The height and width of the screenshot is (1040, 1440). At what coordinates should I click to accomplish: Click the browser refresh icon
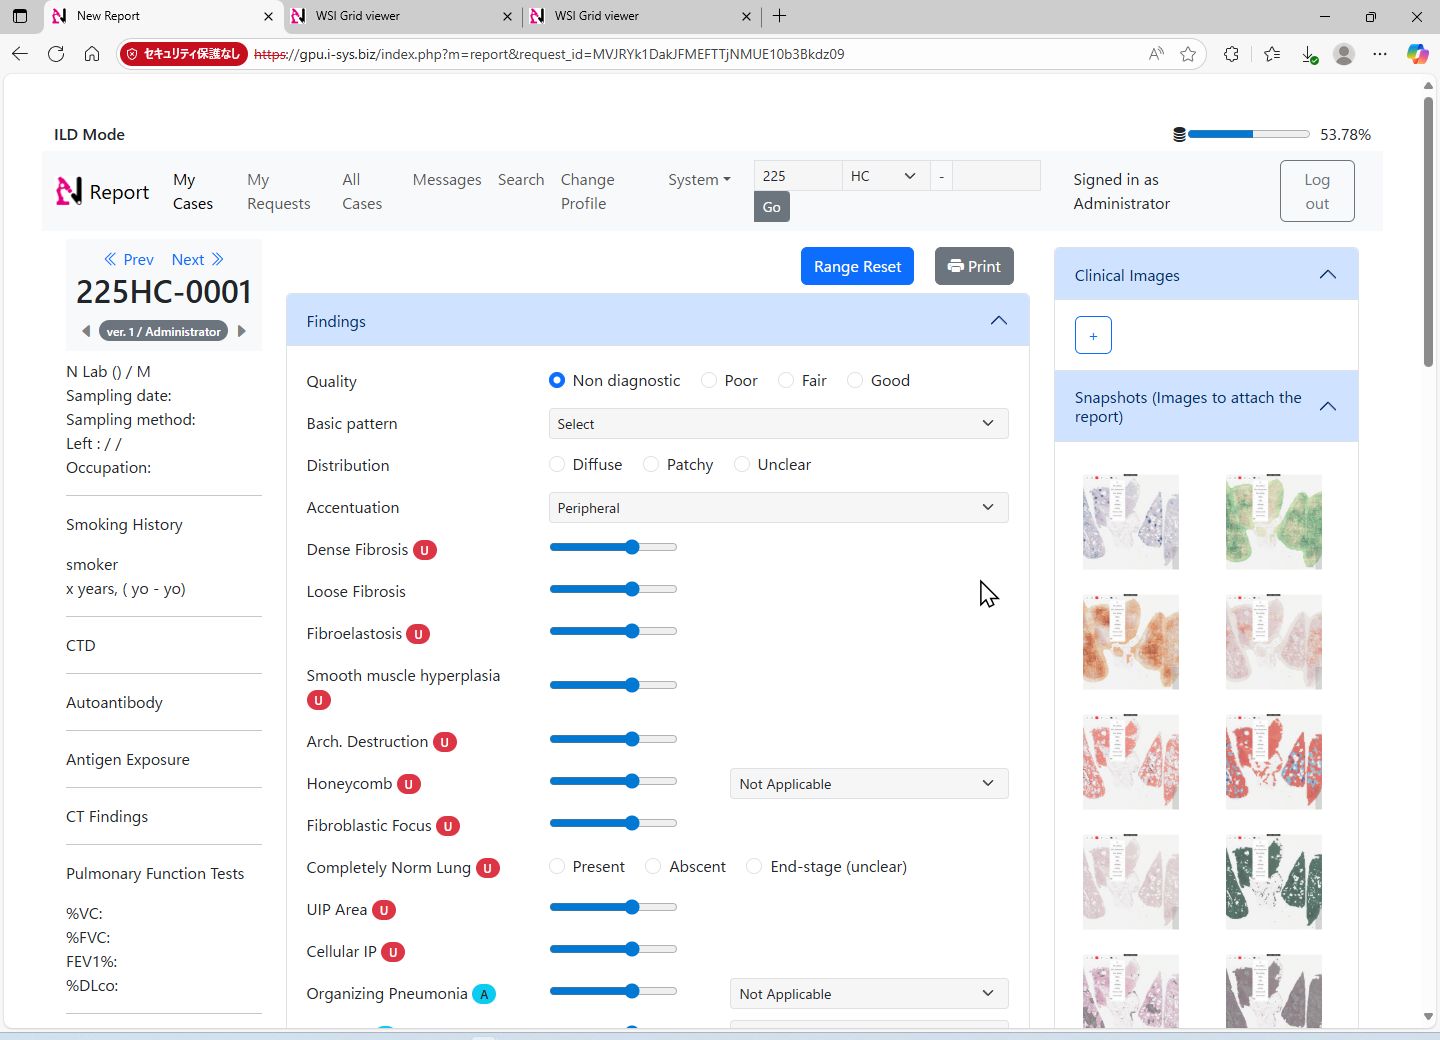pos(56,54)
